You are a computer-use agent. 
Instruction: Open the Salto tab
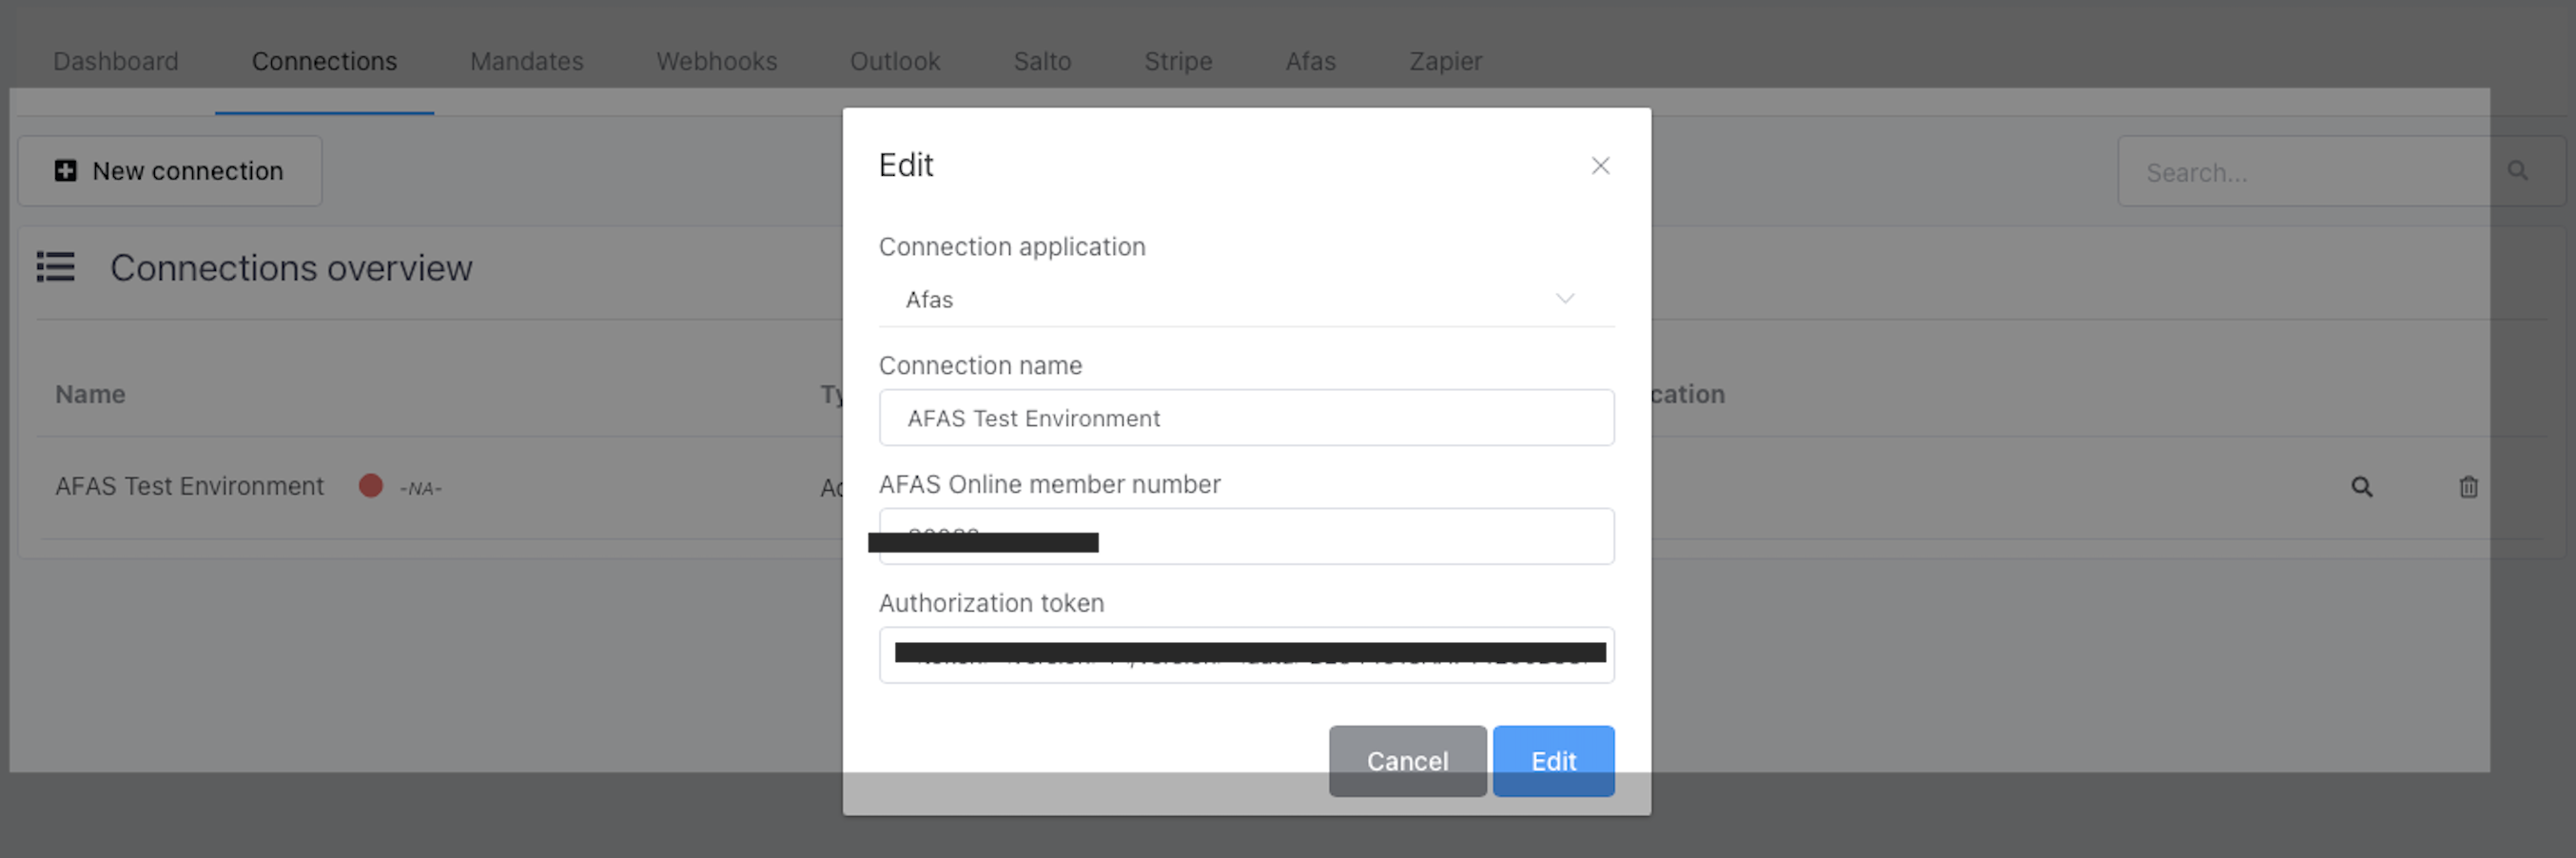pyautogui.click(x=1042, y=61)
